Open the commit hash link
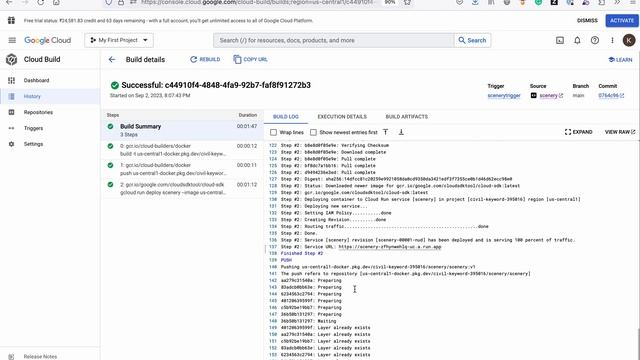This screenshot has height=360, width=640. [x=611, y=96]
